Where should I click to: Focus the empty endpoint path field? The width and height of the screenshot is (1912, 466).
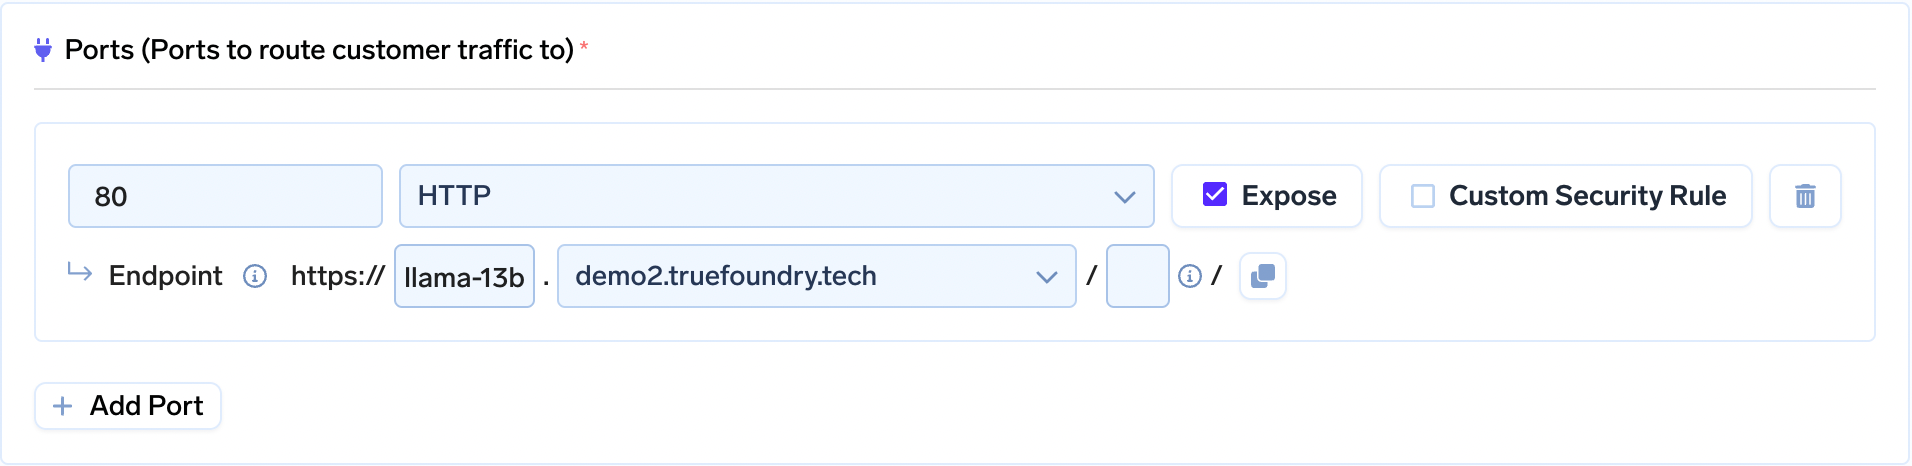1137,276
